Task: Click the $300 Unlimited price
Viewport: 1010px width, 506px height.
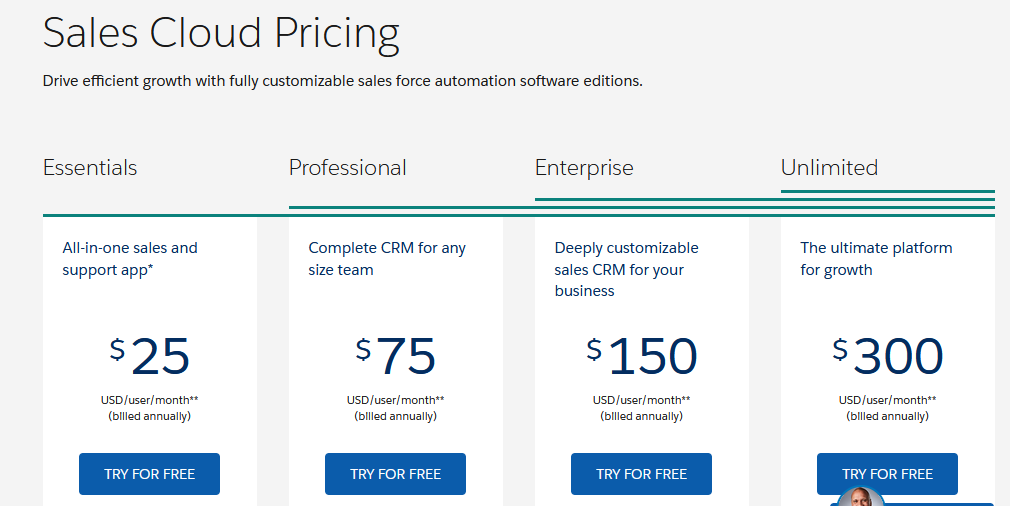Action: coord(888,356)
